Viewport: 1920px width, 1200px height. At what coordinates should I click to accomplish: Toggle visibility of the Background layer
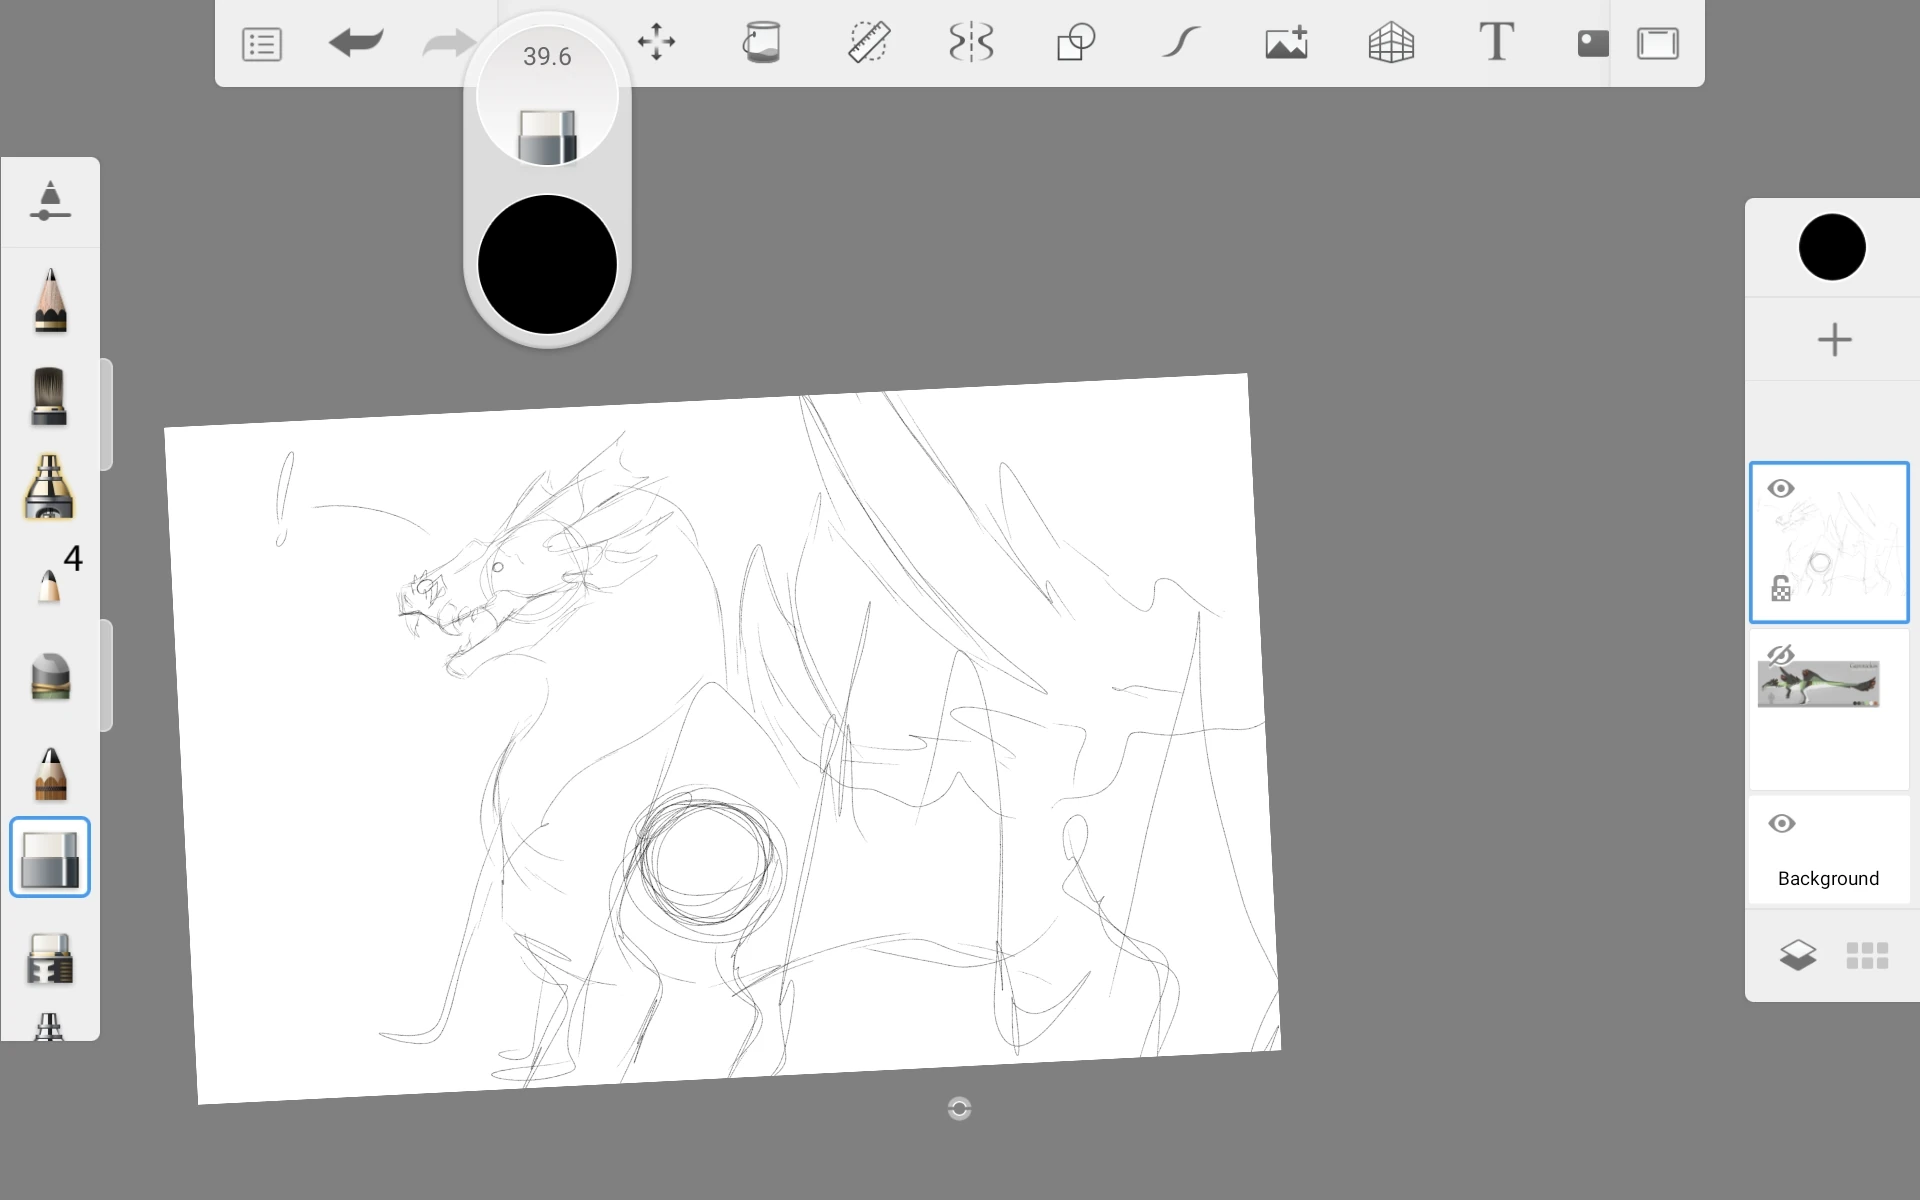1781,824
